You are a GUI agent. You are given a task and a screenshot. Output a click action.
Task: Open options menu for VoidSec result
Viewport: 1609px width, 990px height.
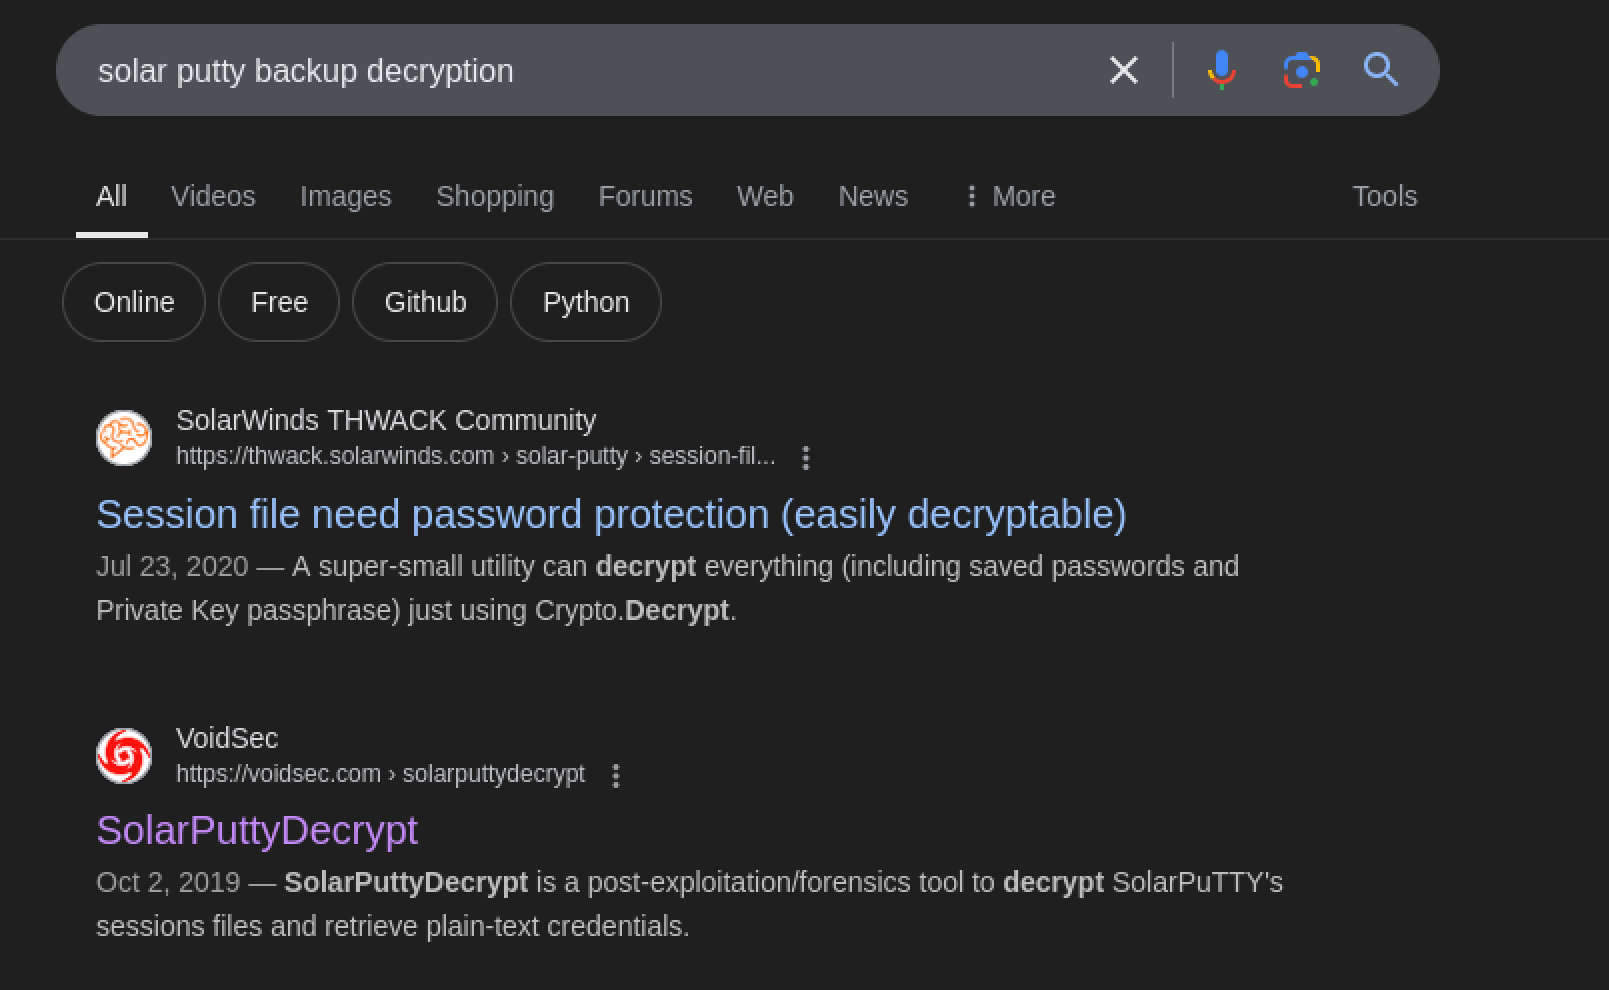(x=616, y=776)
